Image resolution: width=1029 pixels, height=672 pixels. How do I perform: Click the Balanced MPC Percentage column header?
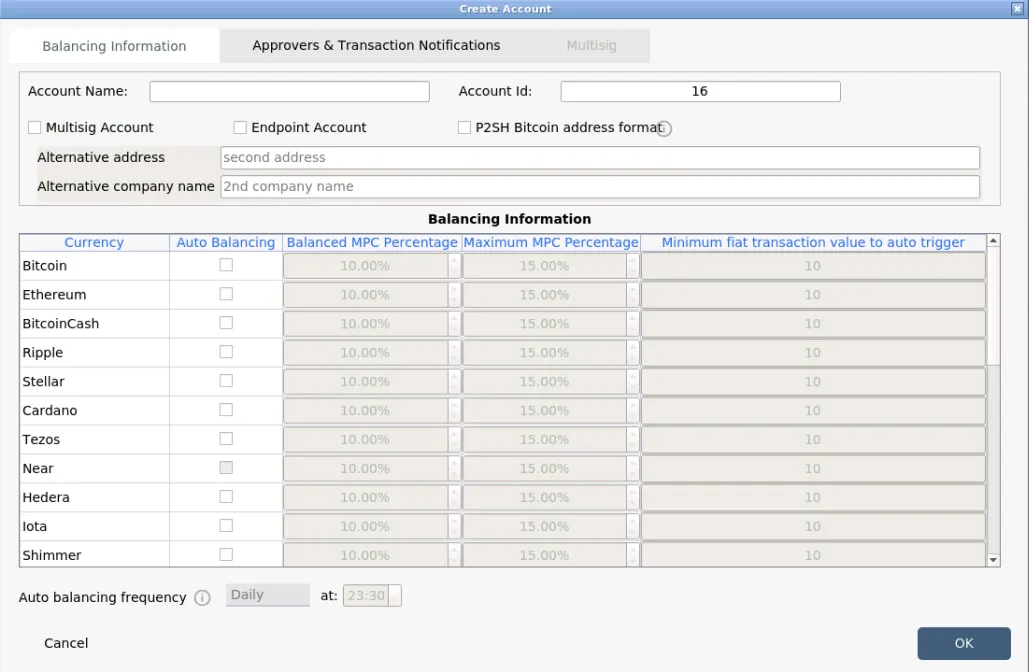pyautogui.click(x=372, y=242)
